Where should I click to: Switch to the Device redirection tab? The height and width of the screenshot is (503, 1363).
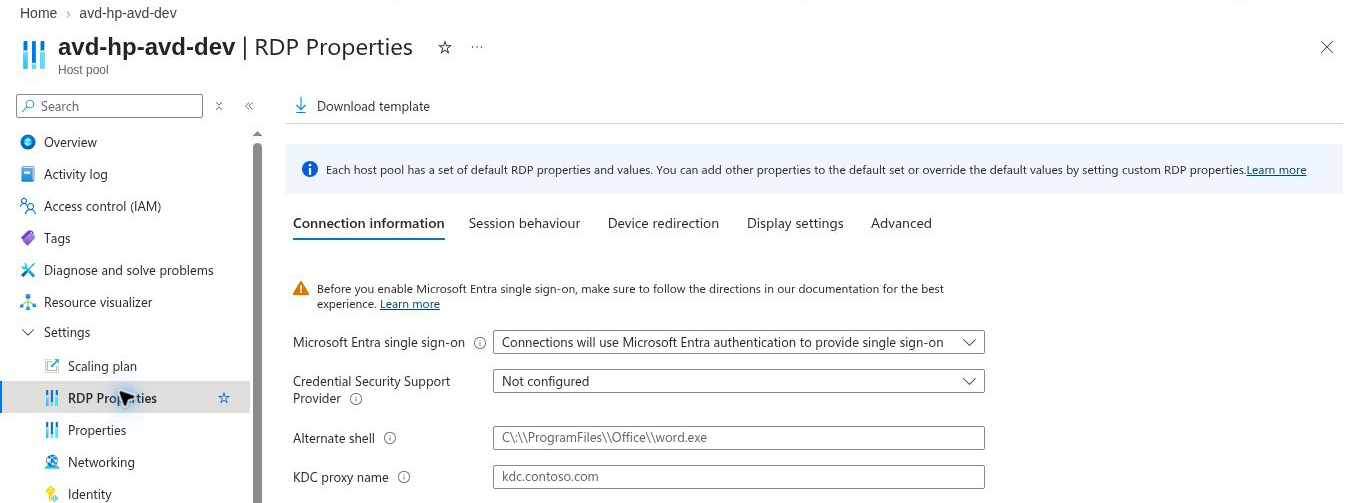[664, 223]
